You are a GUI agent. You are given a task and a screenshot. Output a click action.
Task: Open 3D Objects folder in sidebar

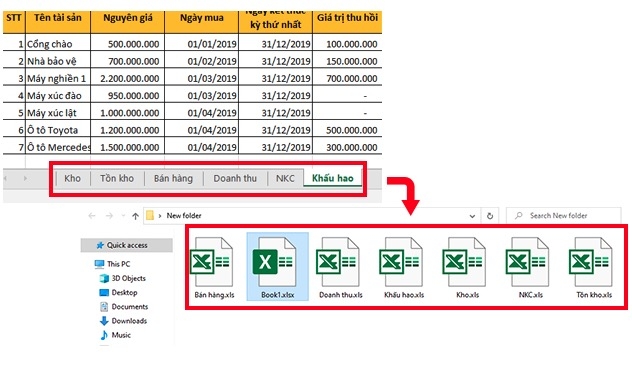pyautogui.click(x=123, y=278)
